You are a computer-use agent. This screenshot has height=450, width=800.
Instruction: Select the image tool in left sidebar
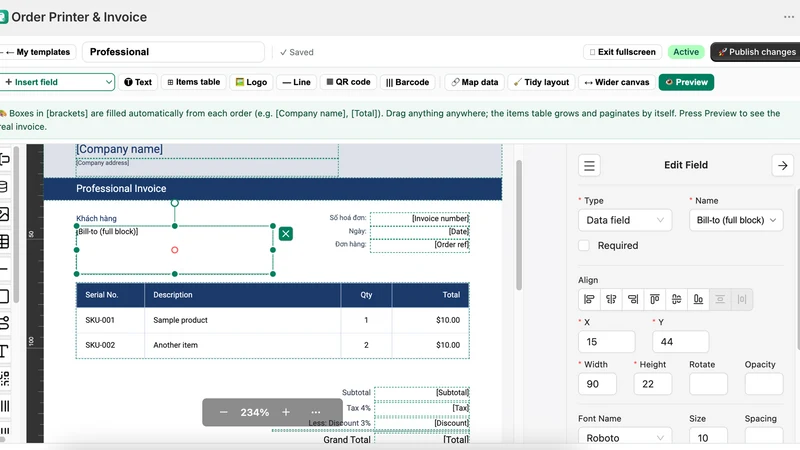tap(4, 214)
